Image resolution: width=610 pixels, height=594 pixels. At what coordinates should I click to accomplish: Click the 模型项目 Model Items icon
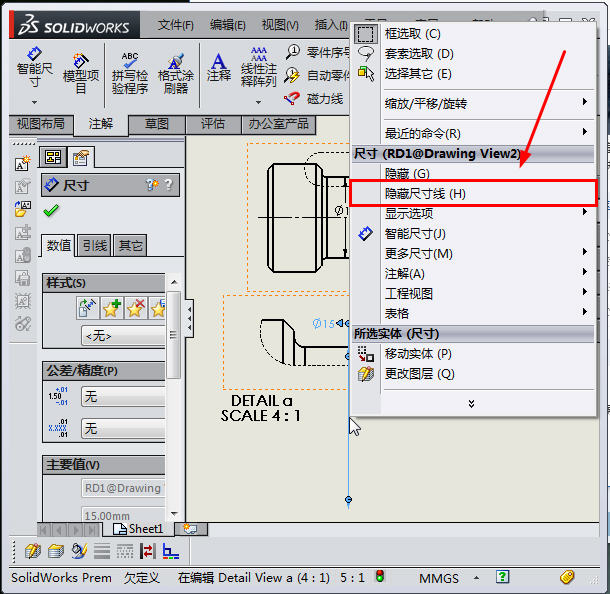click(81, 72)
